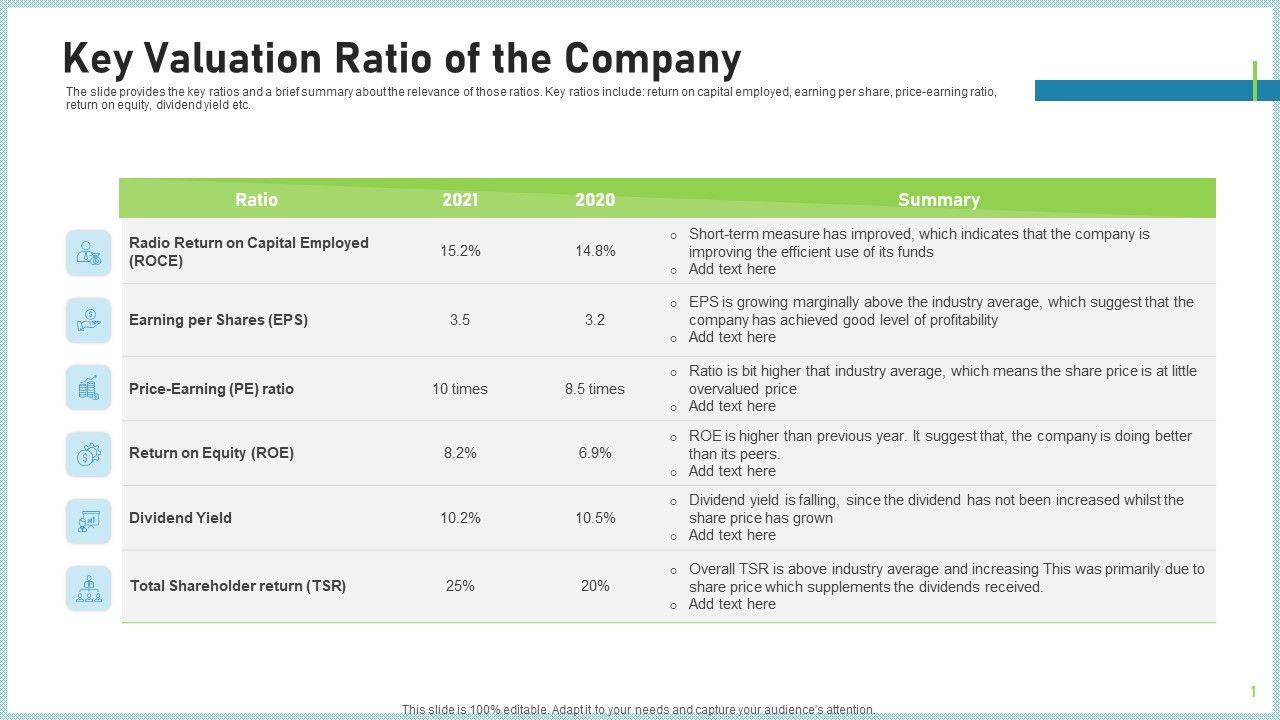Screen dimensions: 1280x720
Task: Click the slide description text under the title
Action: click(530, 98)
